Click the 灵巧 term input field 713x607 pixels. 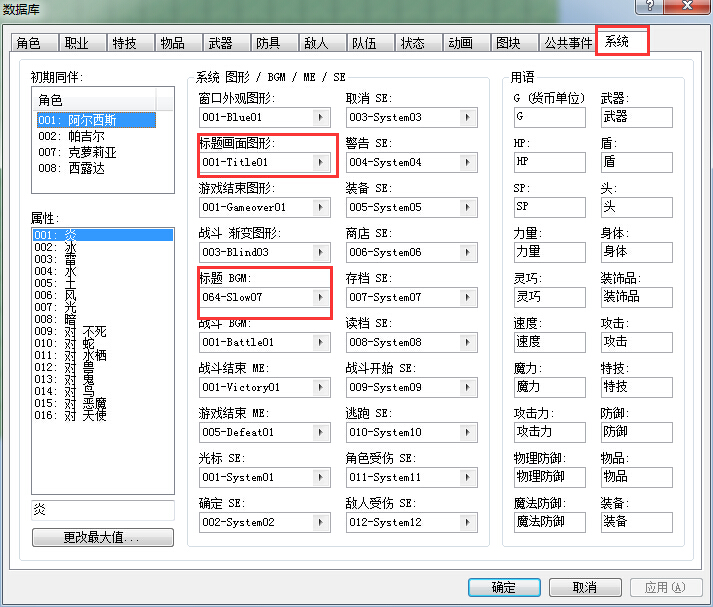point(549,297)
